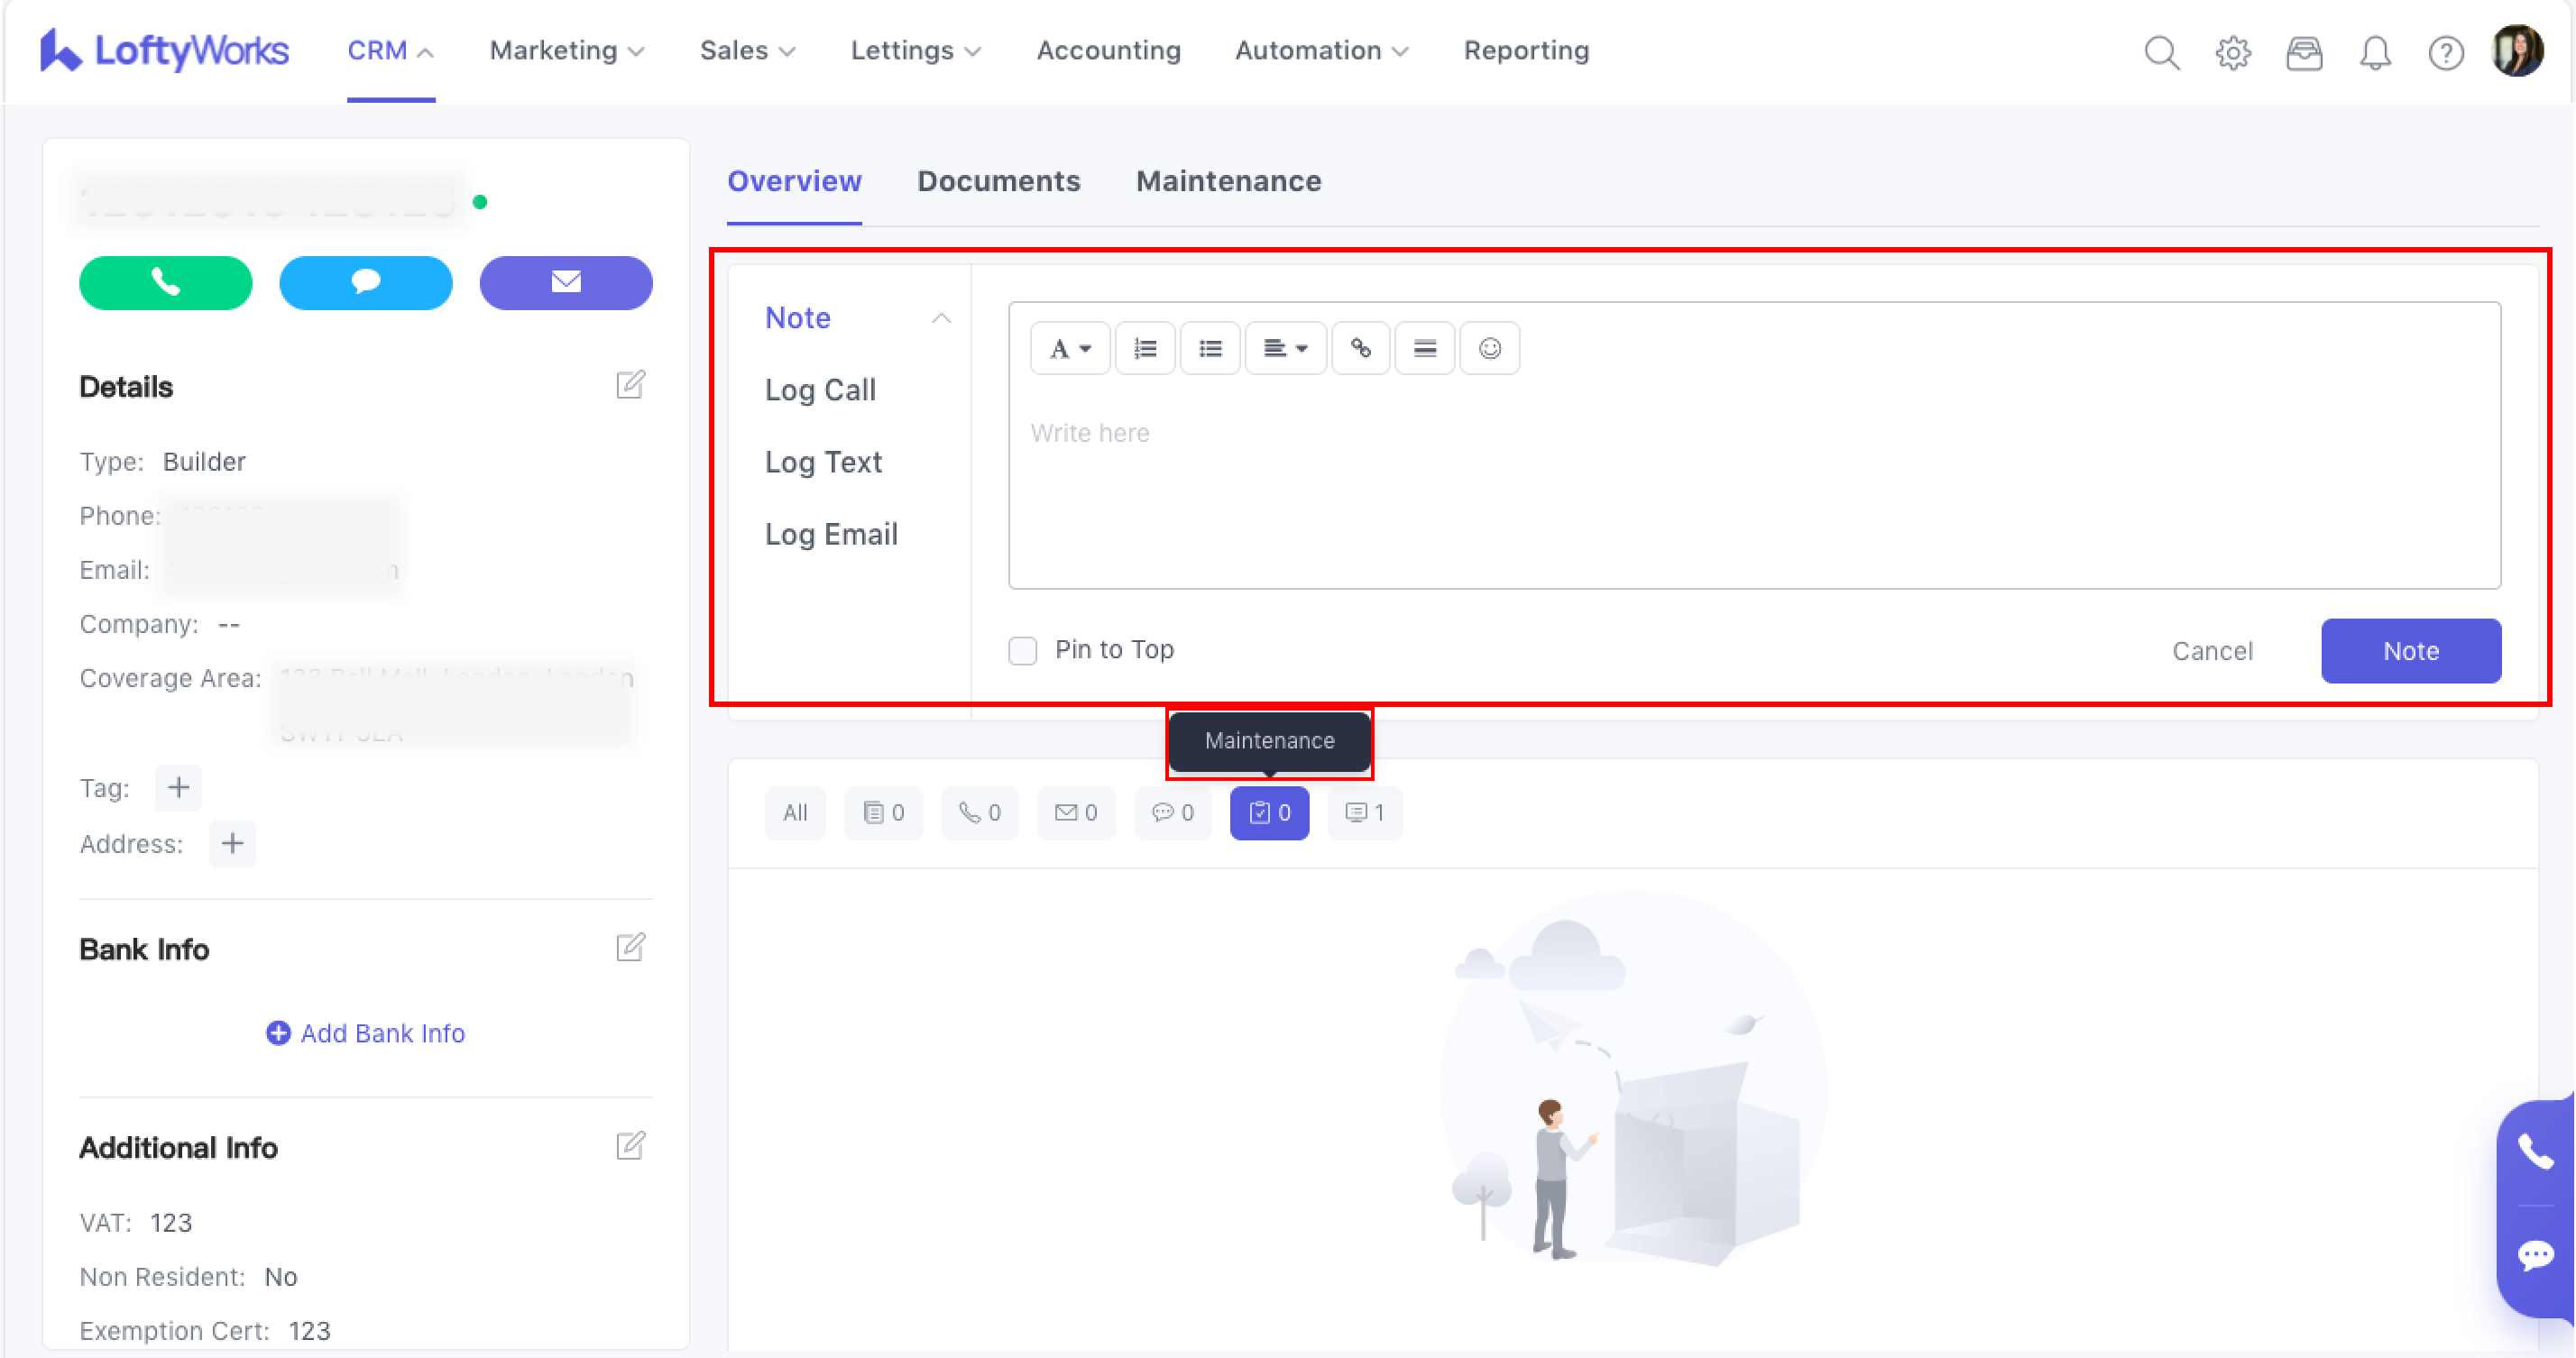Apply bulleted list formatting

click(1210, 348)
